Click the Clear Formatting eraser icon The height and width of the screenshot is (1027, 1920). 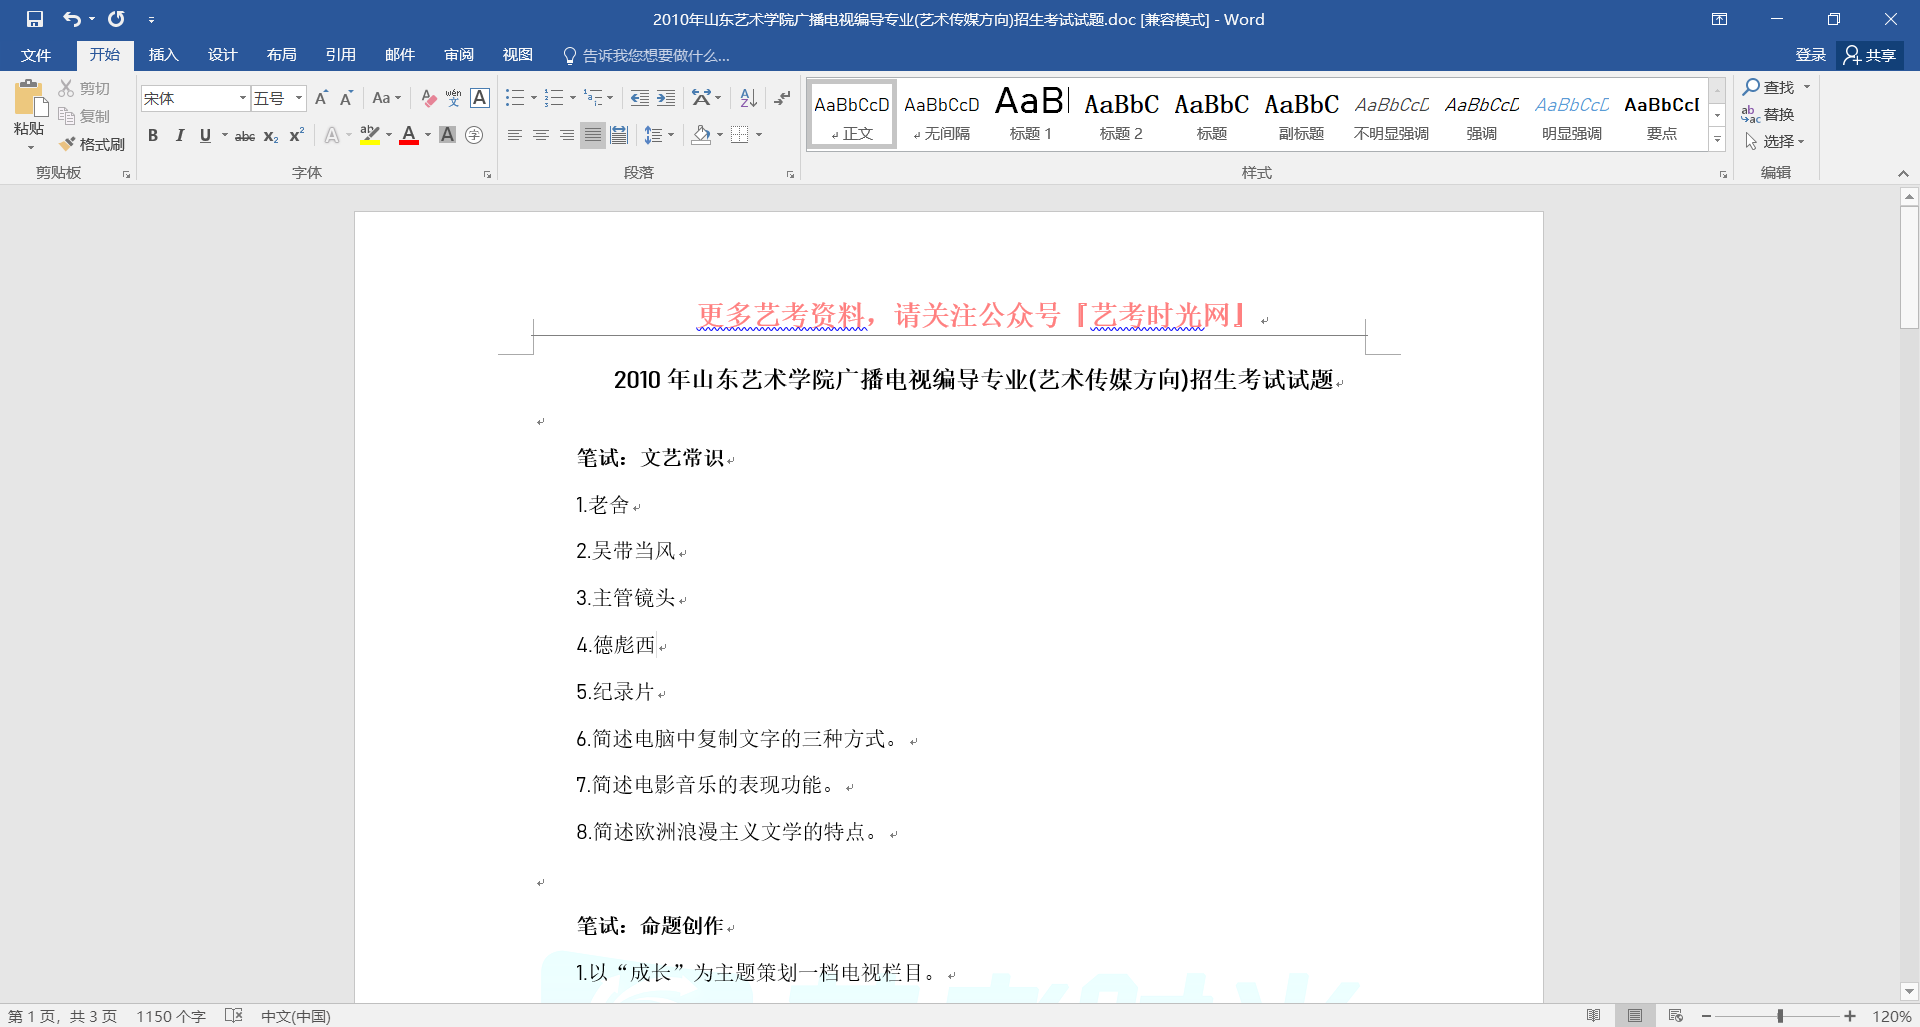pyautogui.click(x=428, y=98)
